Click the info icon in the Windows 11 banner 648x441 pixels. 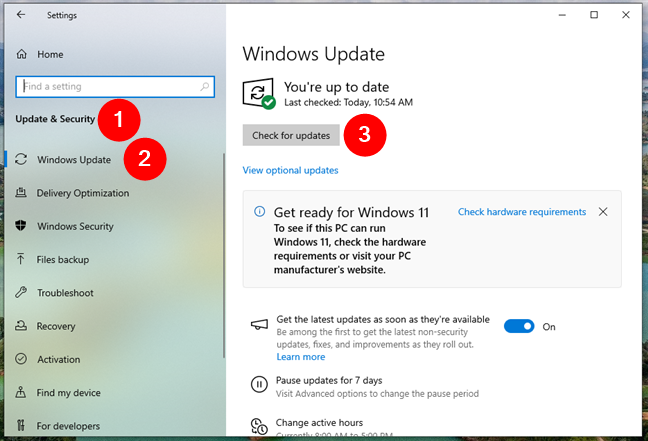260,212
